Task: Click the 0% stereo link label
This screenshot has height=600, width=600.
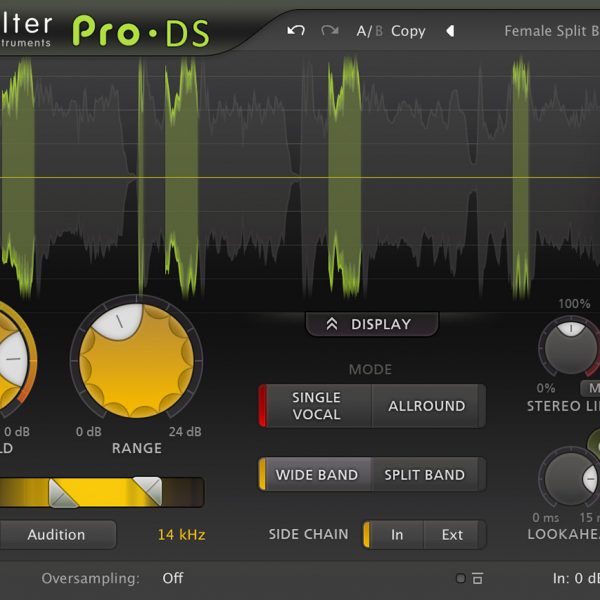Action: pyautogui.click(x=546, y=388)
